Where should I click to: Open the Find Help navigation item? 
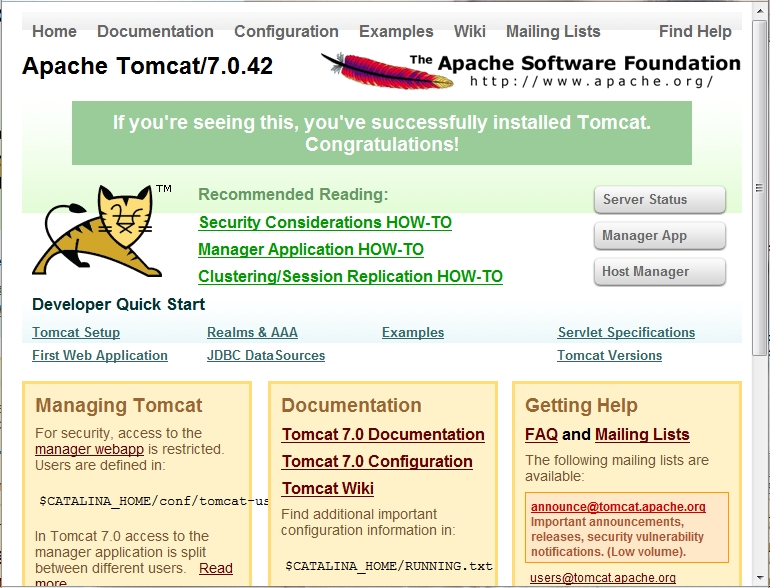pos(695,31)
